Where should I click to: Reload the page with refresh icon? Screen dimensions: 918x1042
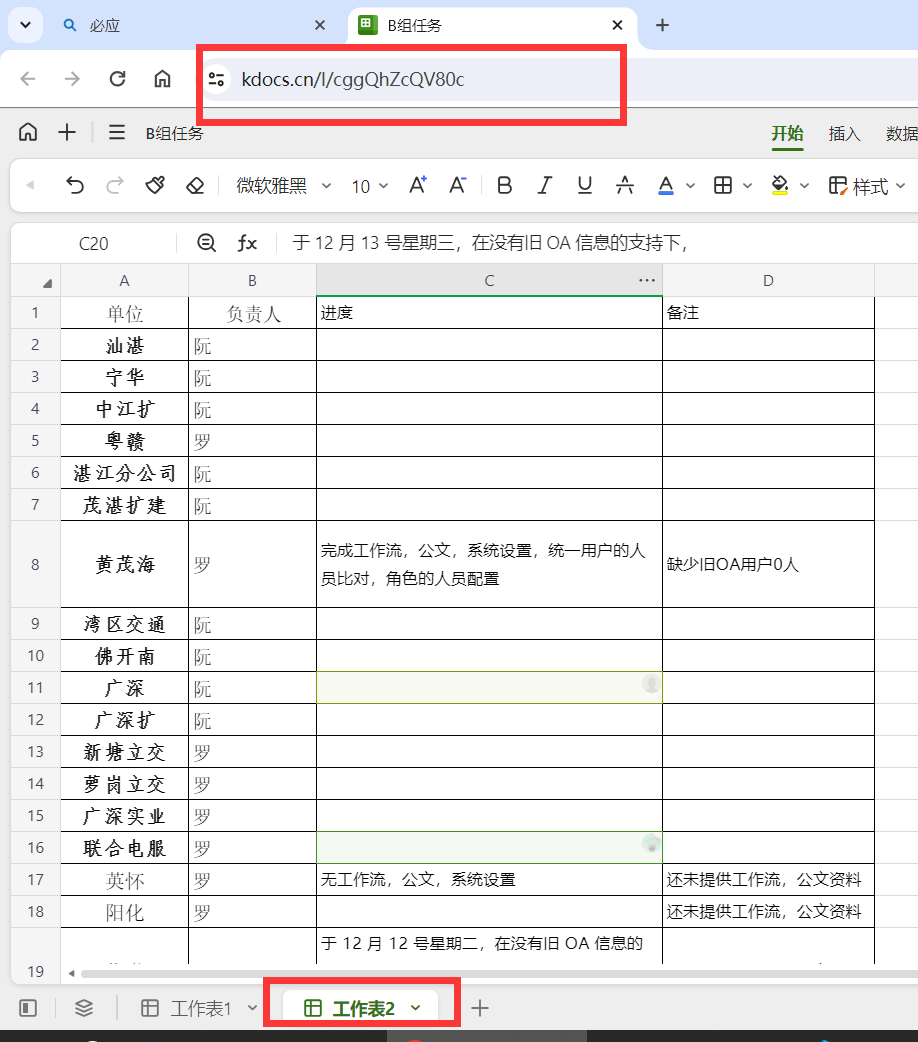coord(118,79)
